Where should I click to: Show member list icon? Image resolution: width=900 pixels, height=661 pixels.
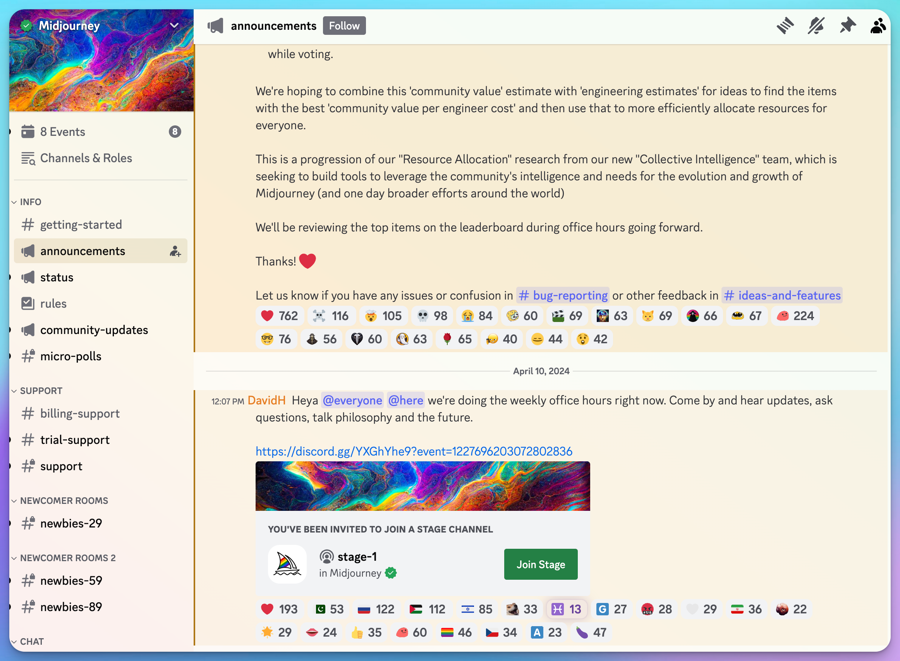click(x=877, y=26)
